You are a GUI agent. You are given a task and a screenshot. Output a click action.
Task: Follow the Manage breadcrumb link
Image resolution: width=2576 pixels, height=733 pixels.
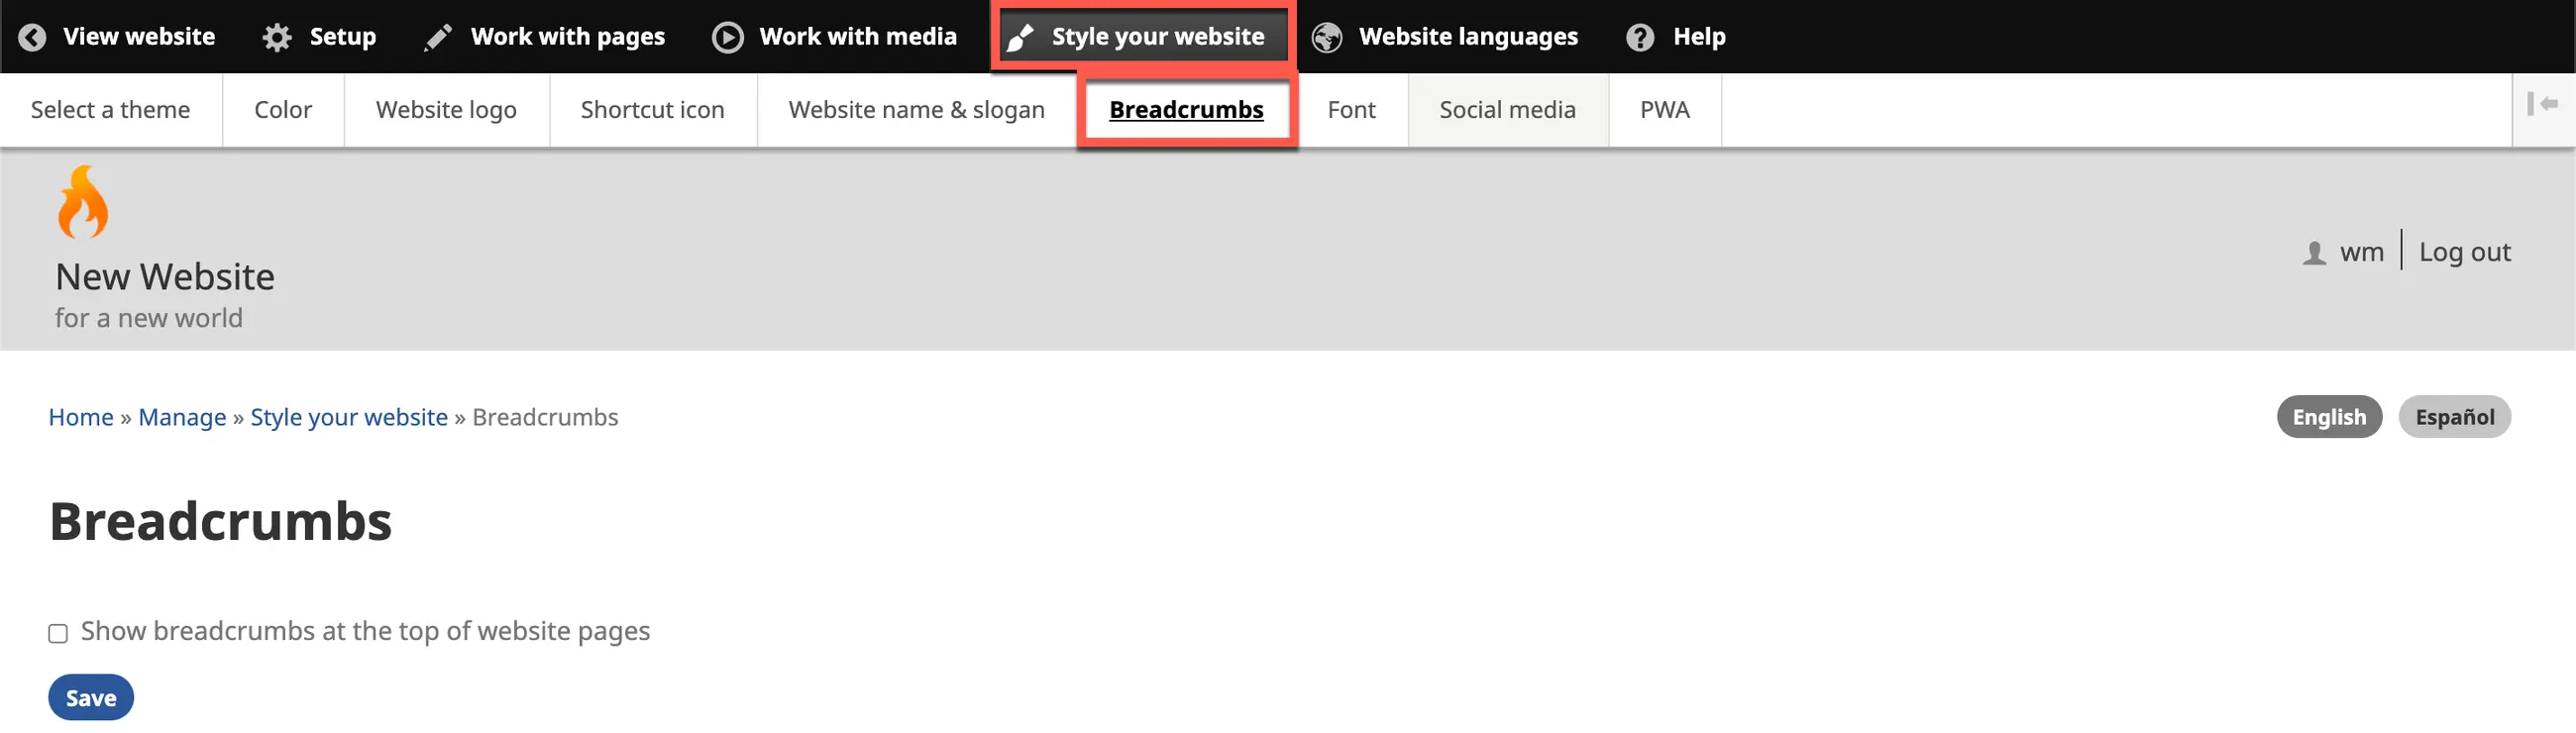tap(182, 417)
